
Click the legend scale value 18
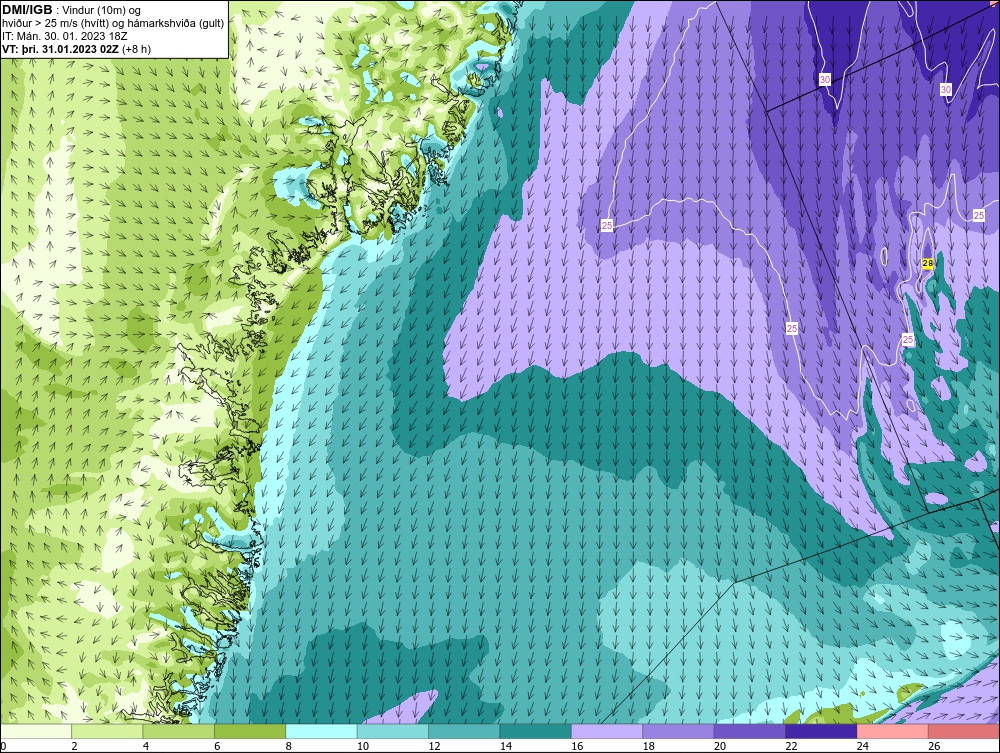click(649, 746)
